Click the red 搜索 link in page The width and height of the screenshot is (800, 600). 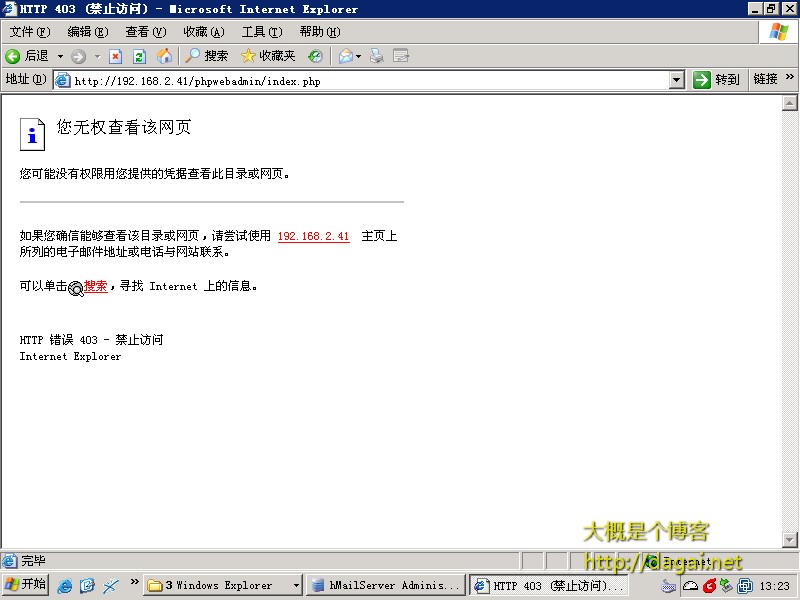coord(95,286)
